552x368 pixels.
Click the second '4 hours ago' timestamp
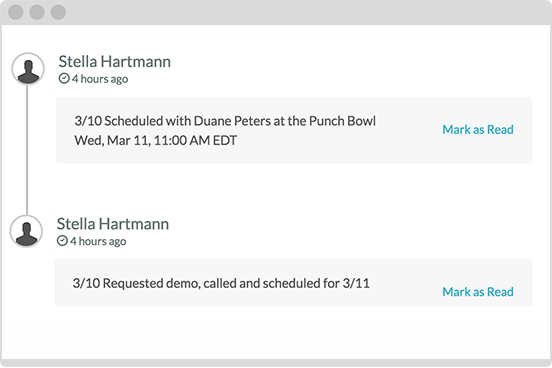[98, 241]
